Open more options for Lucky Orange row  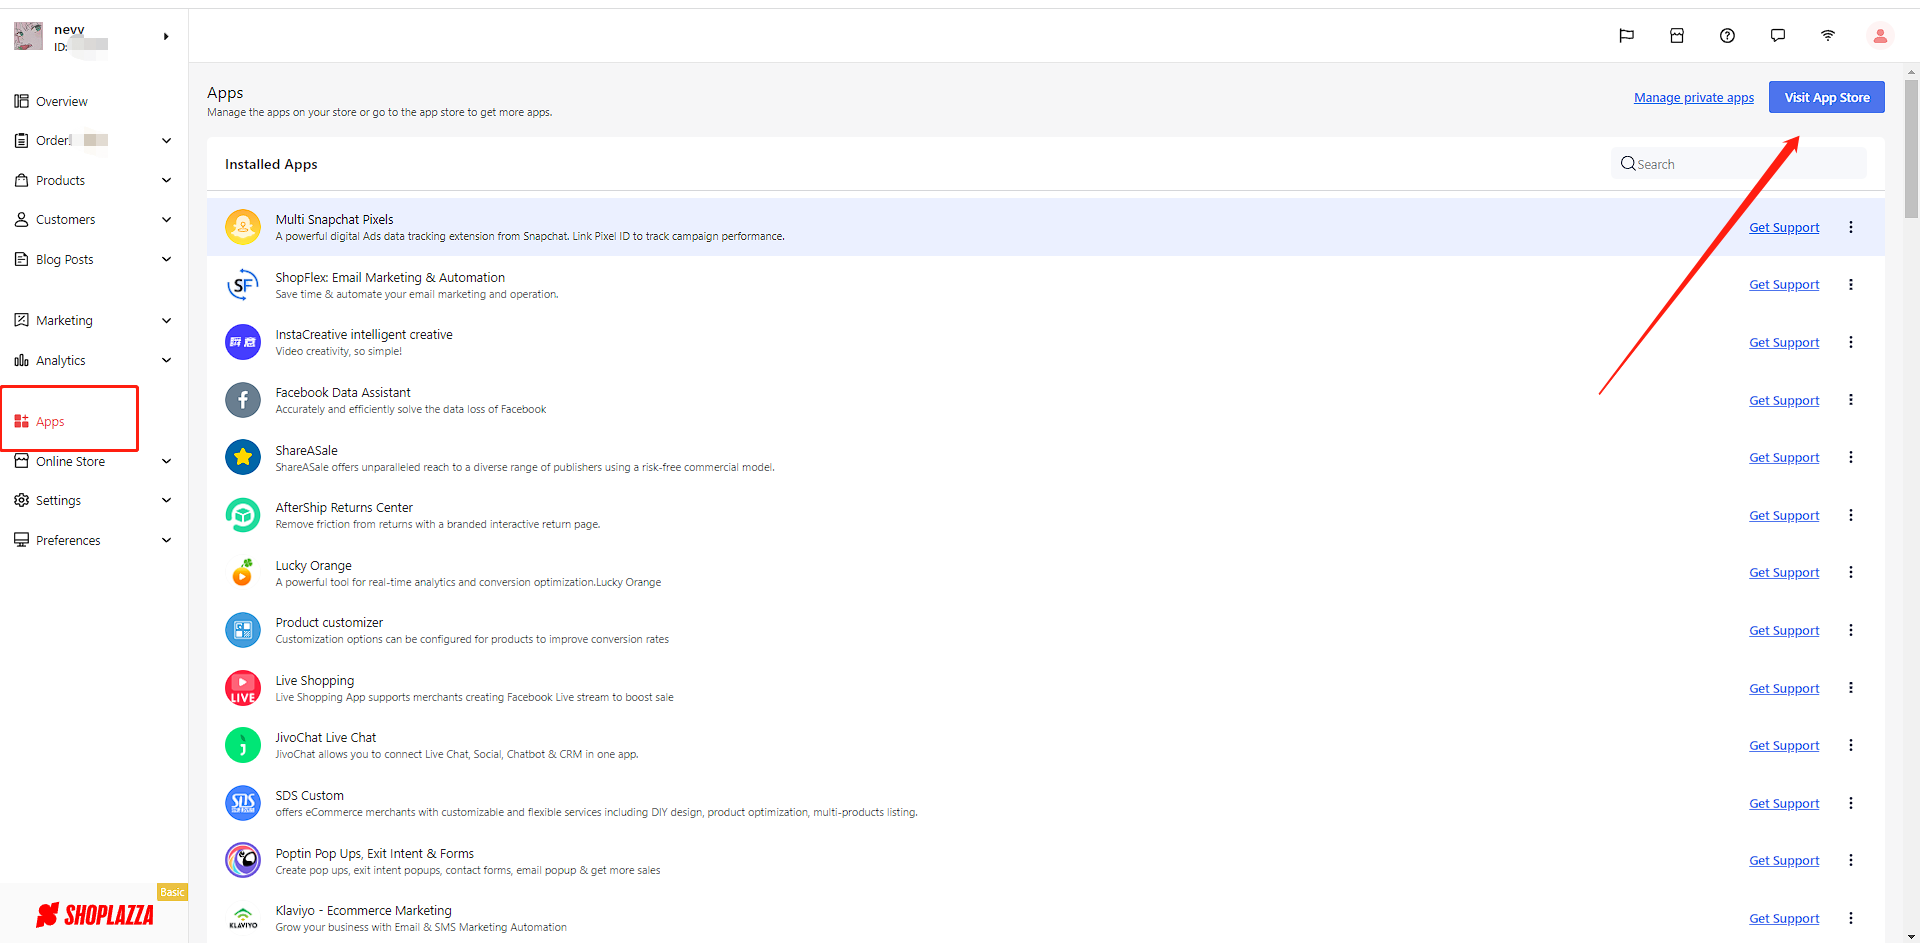pos(1851,572)
